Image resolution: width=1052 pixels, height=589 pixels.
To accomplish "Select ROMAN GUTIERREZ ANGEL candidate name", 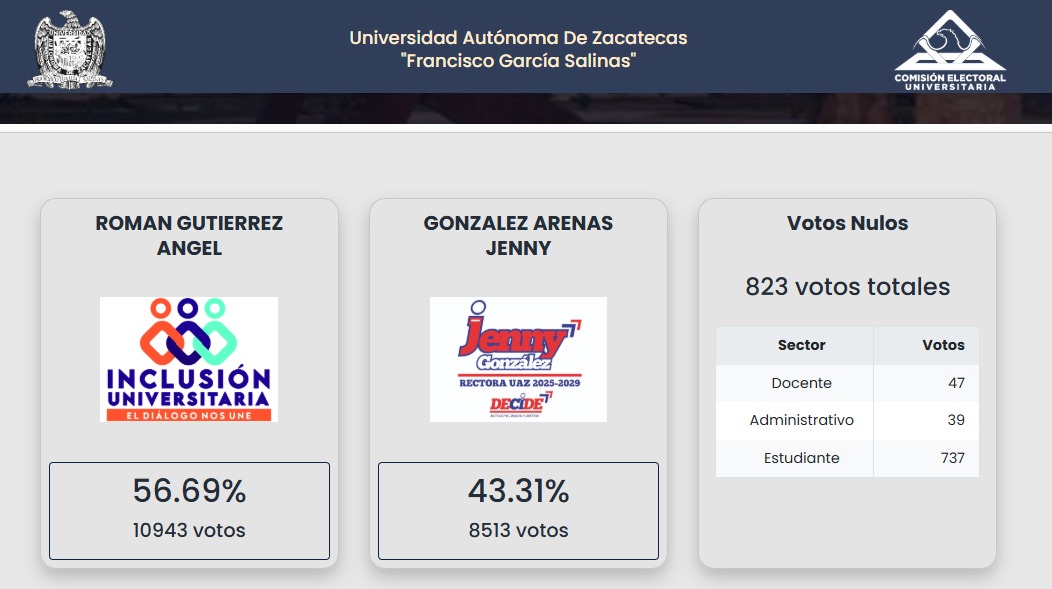I will click(x=189, y=235).
